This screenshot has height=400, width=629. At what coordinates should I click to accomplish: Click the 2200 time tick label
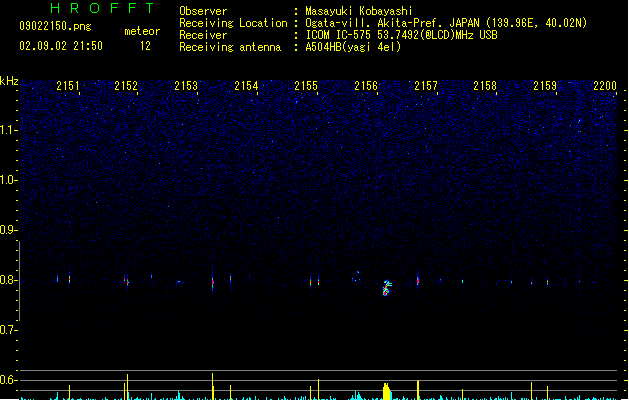tap(605, 86)
